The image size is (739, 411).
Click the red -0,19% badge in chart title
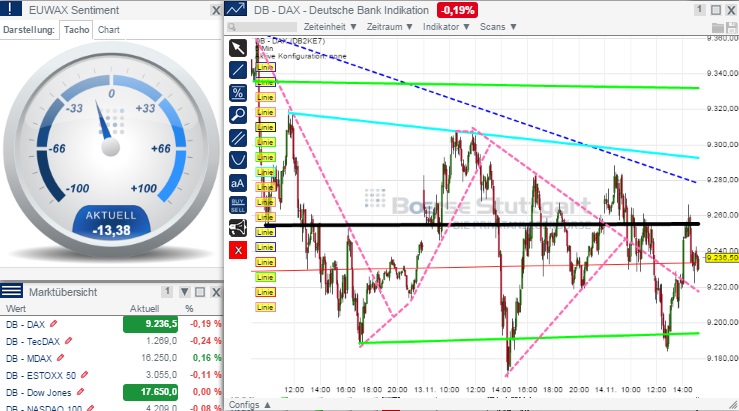point(457,10)
